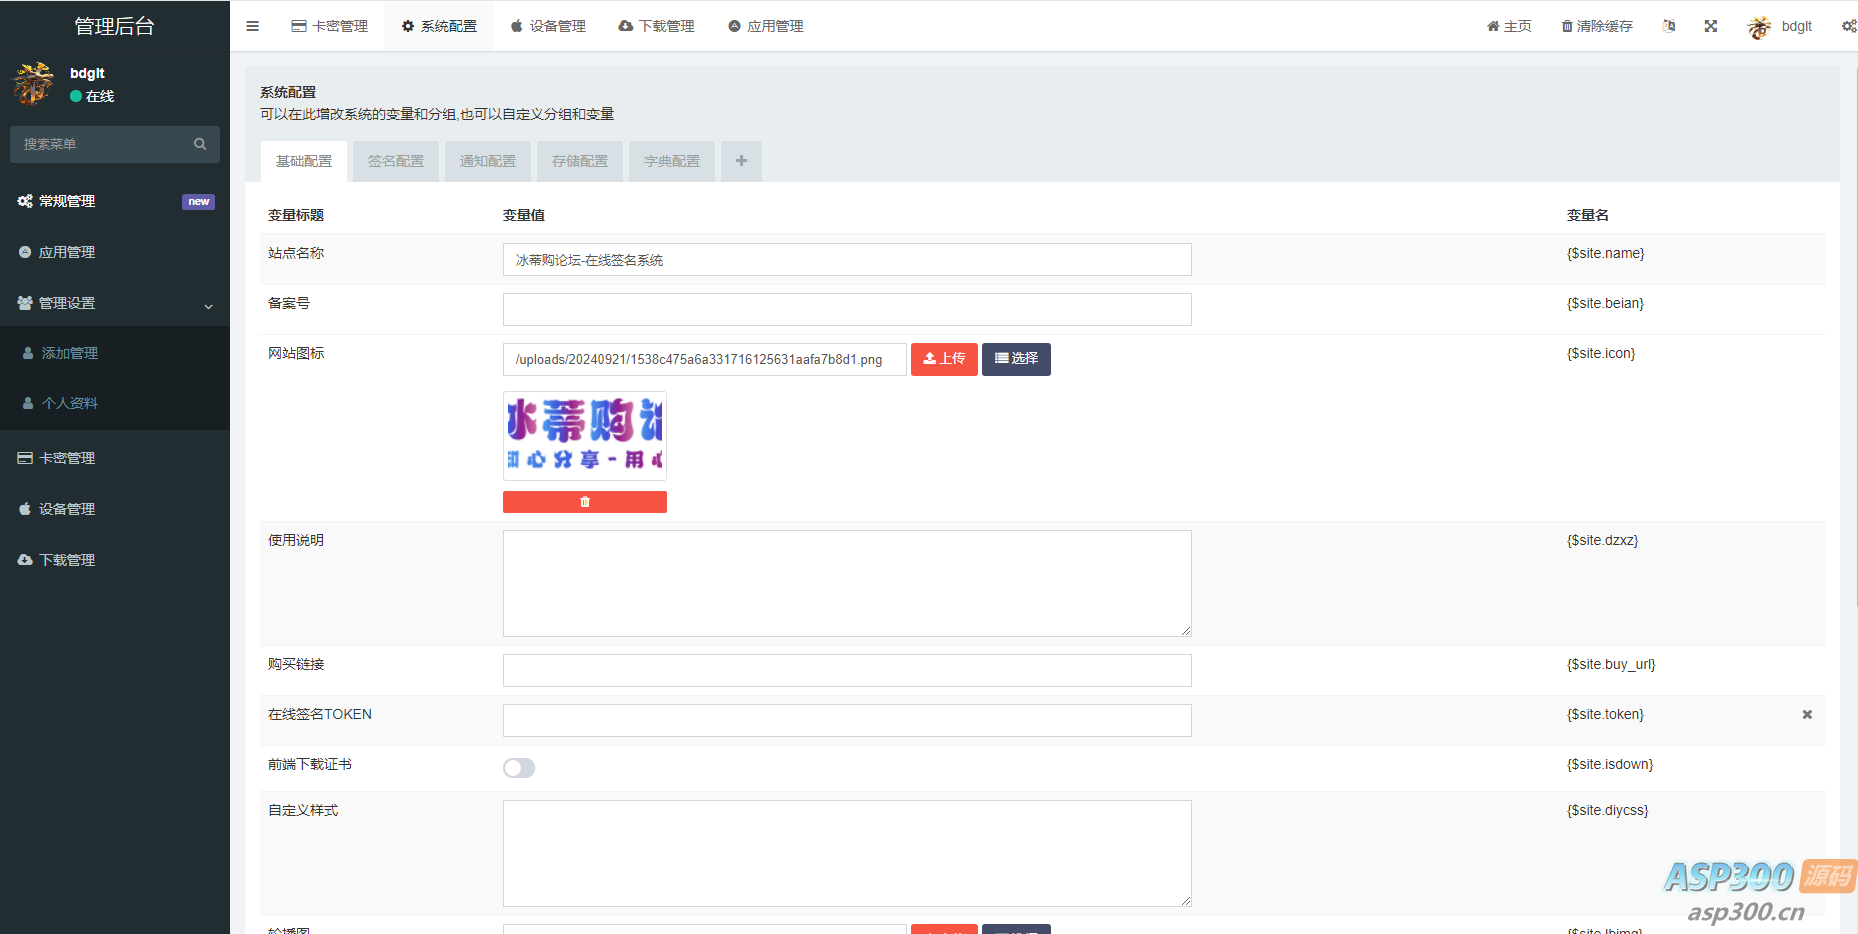
Task: Click the {$site.name} variable name
Action: tap(1605, 253)
